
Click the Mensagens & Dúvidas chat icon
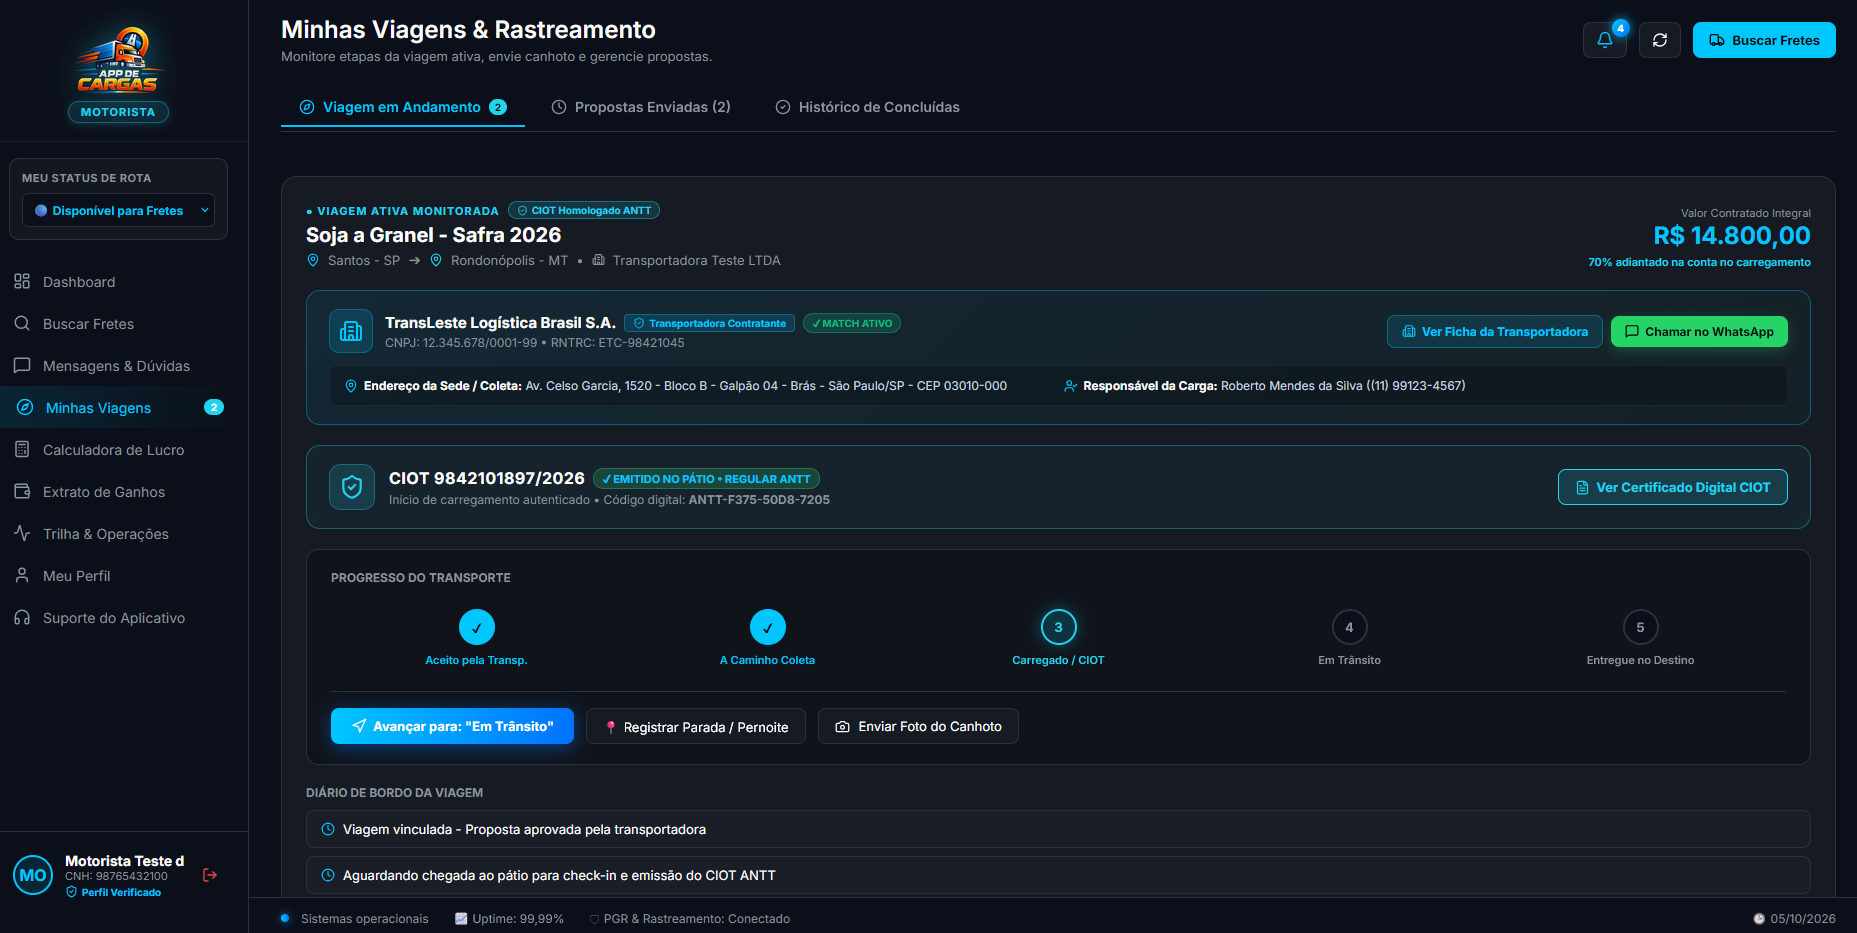[x=22, y=366]
